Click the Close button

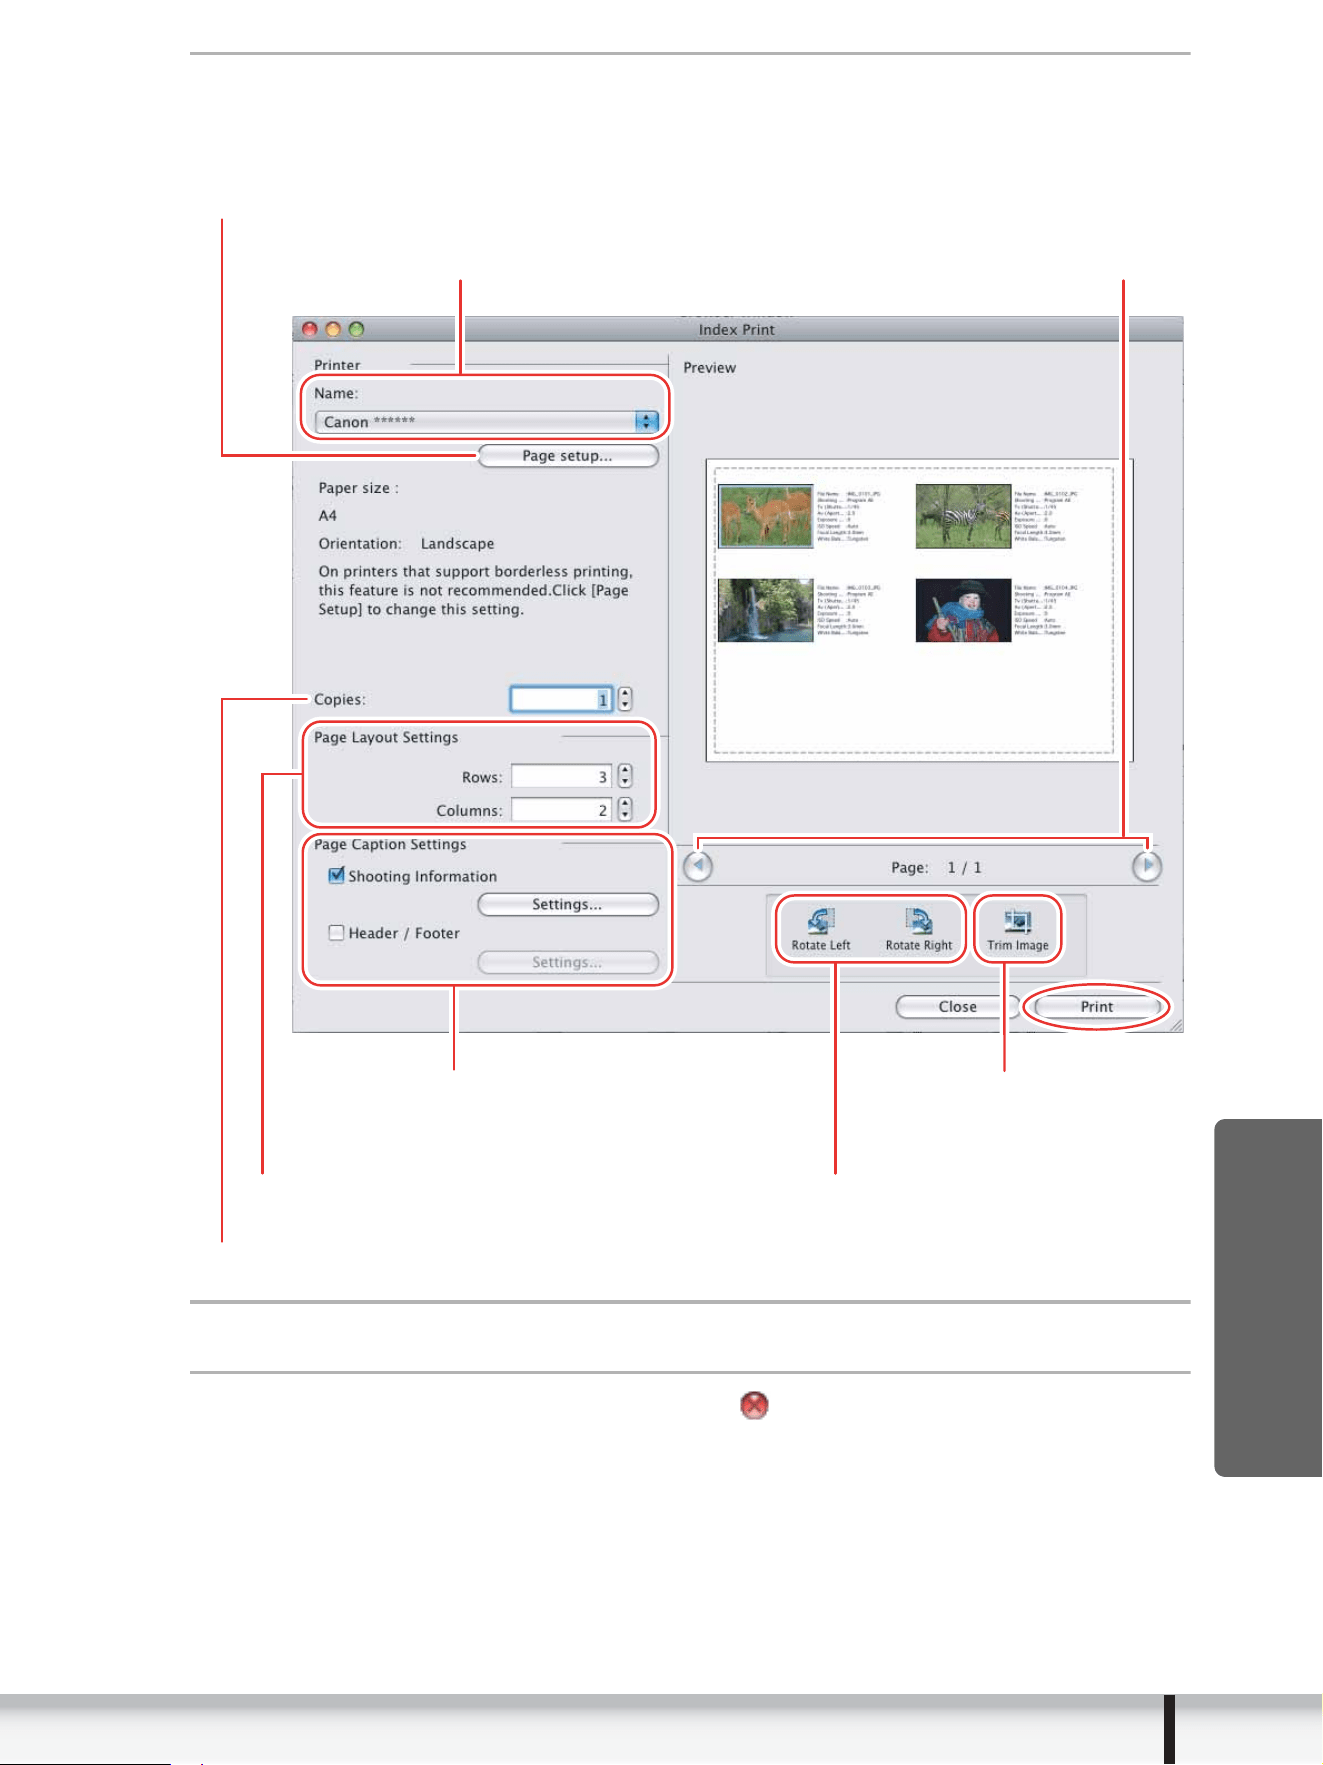click(x=957, y=1006)
